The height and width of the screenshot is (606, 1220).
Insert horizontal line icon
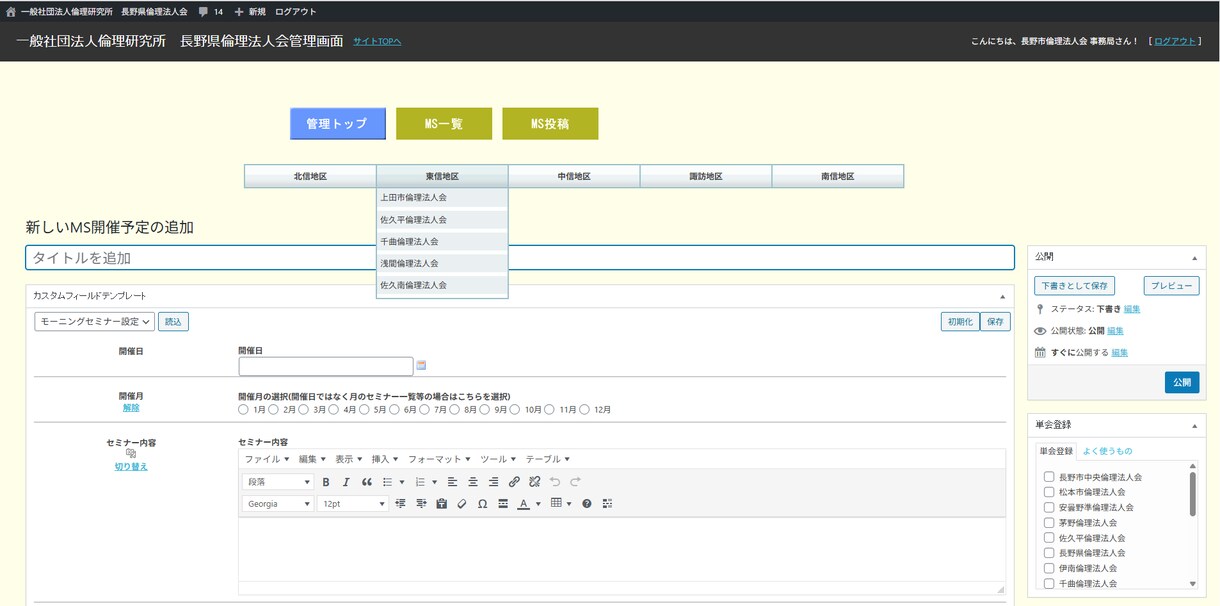pos(503,504)
